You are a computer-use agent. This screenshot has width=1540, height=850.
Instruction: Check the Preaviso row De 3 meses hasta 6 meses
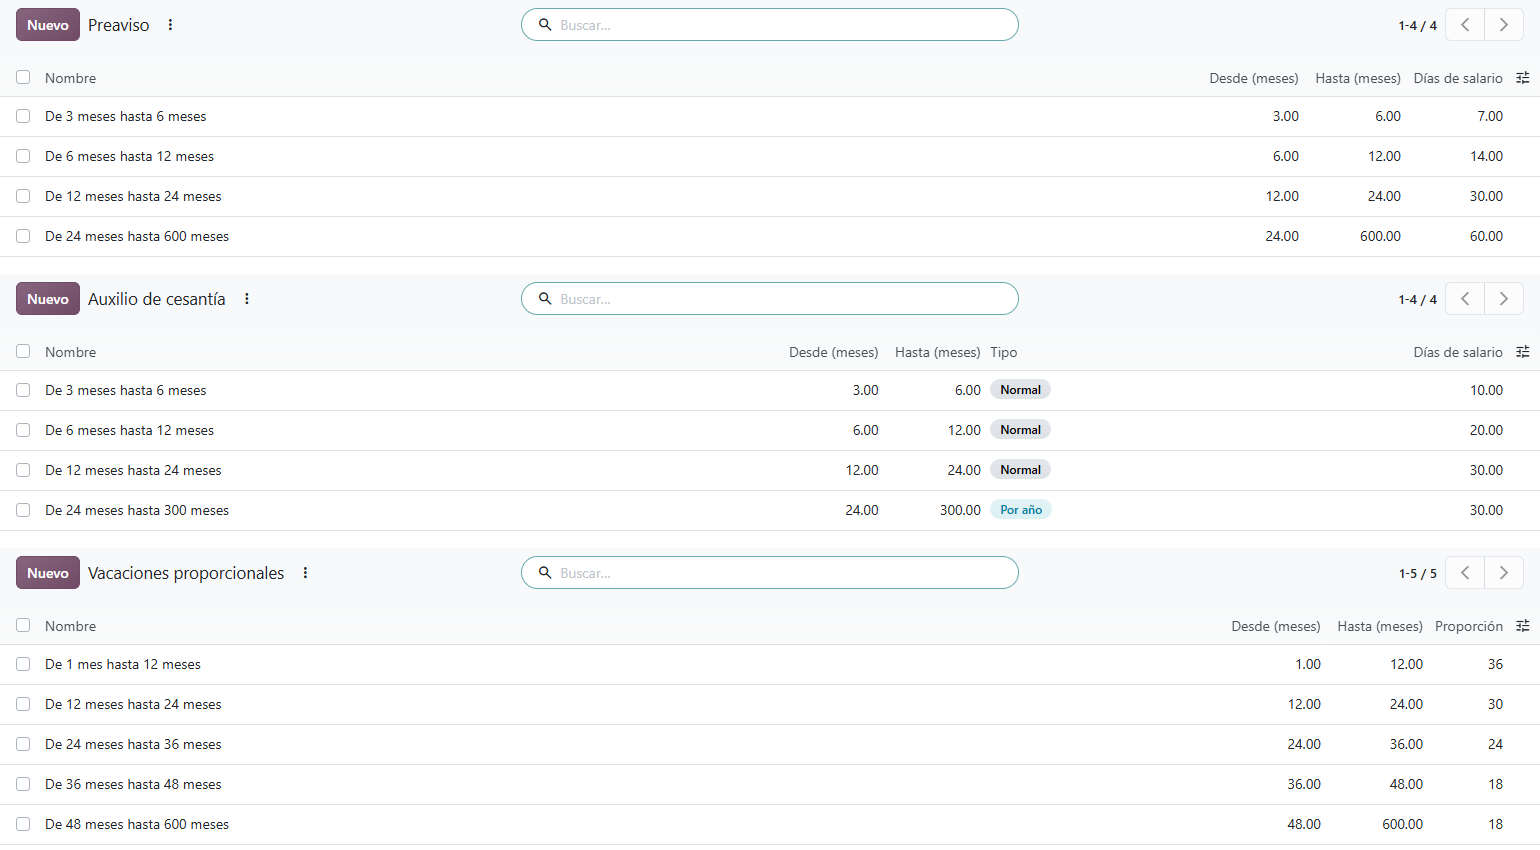[23, 116]
